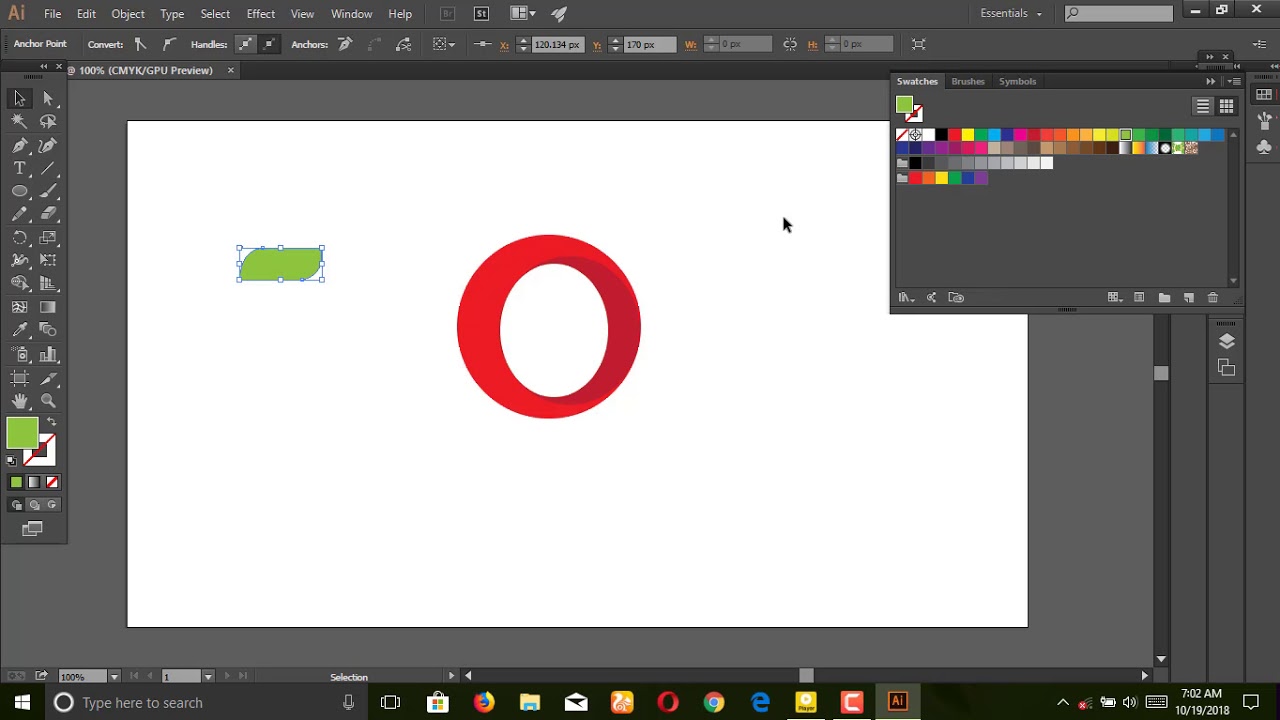
Task: Convert anchor point to corner
Action: (x=140, y=44)
